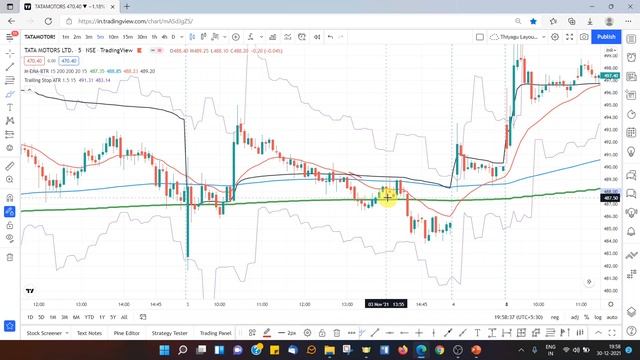Viewport: 640px width, 360px height.
Task: Toggle the adj price adjustment option
Action: coord(575,317)
